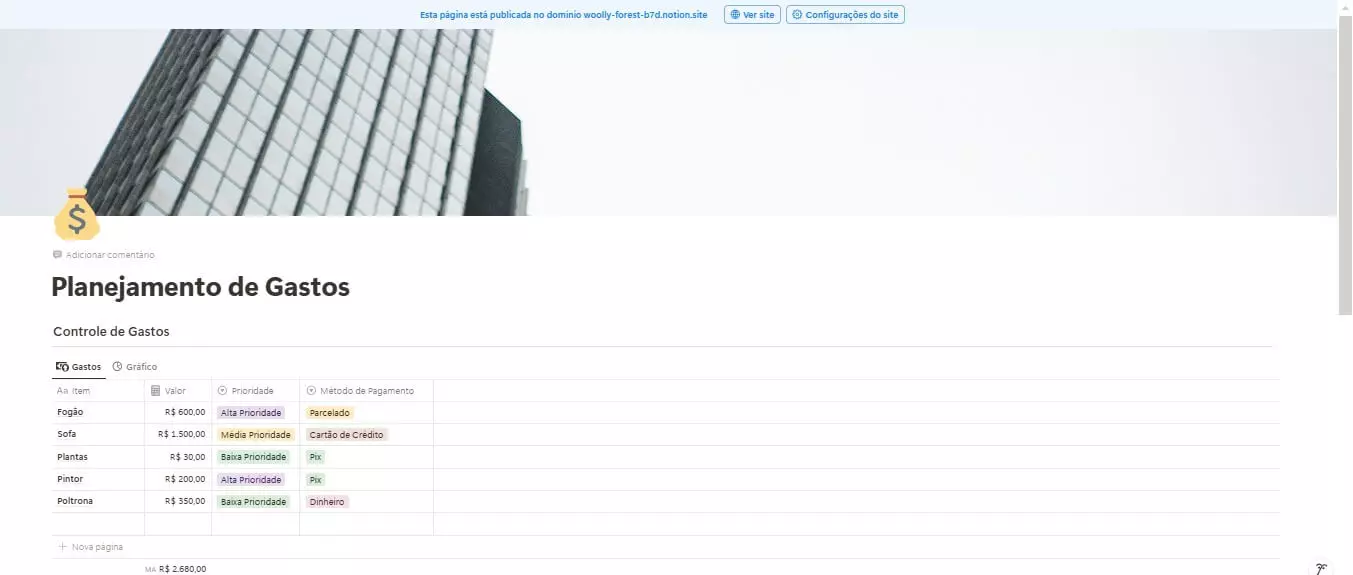Click the comment bubble icon beside Adicionar comentário

(58, 255)
